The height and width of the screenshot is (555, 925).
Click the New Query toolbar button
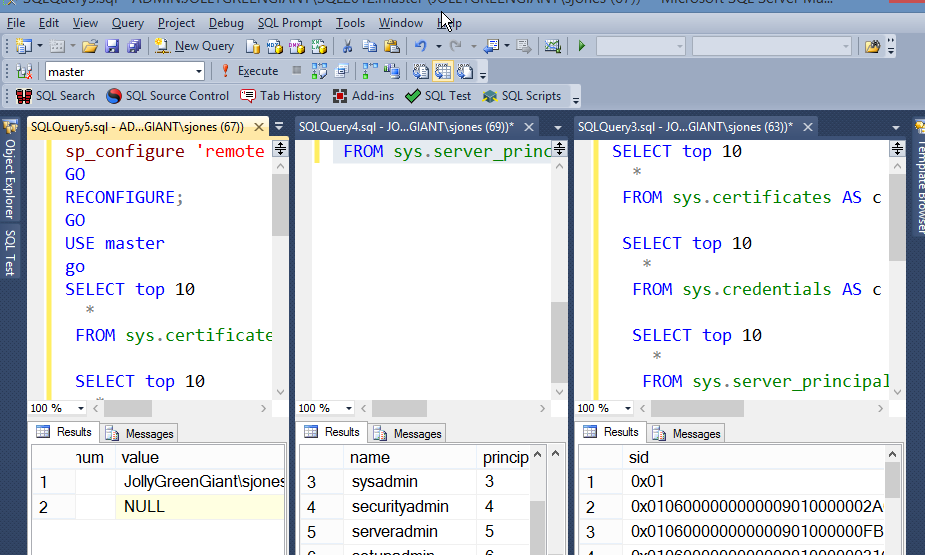pyautogui.click(x=195, y=46)
